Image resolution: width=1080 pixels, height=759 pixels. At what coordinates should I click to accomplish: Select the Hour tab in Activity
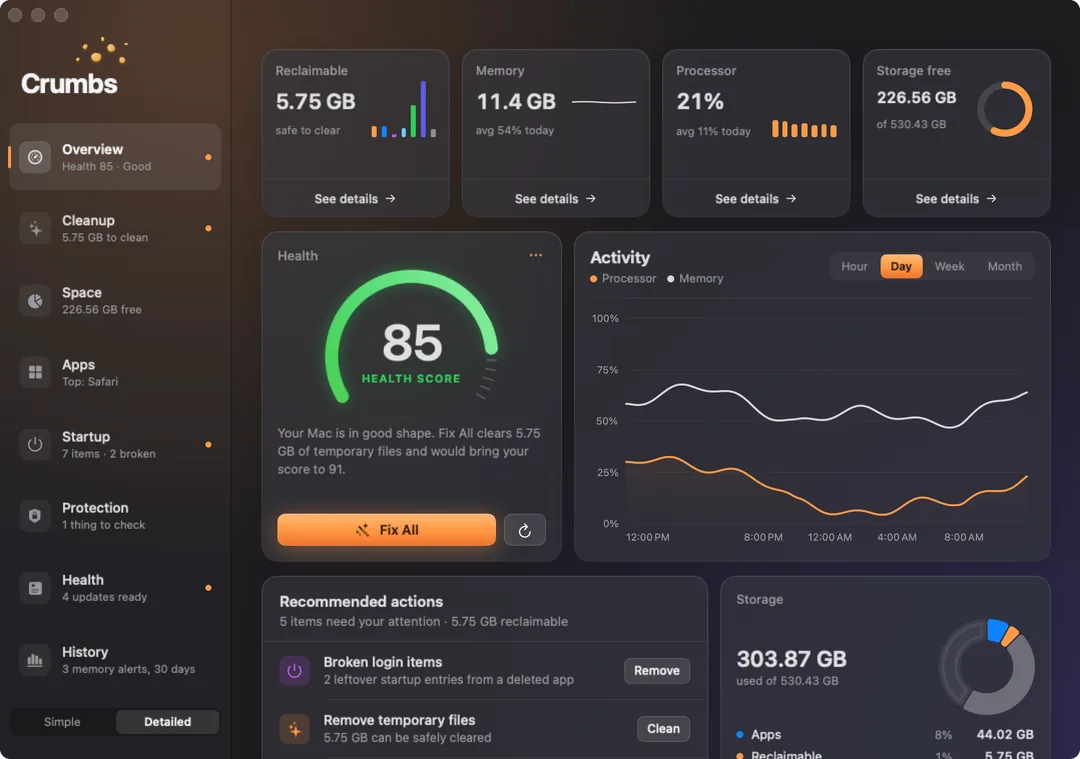tap(854, 267)
